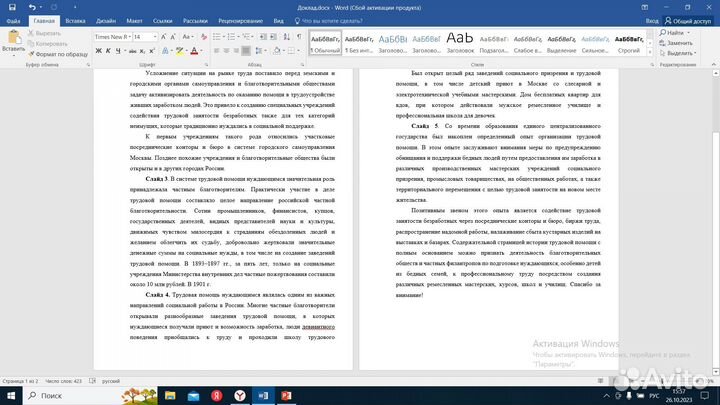720x405 pixels.
Task: Click the Заменить (Replace) button
Action: 676,43
